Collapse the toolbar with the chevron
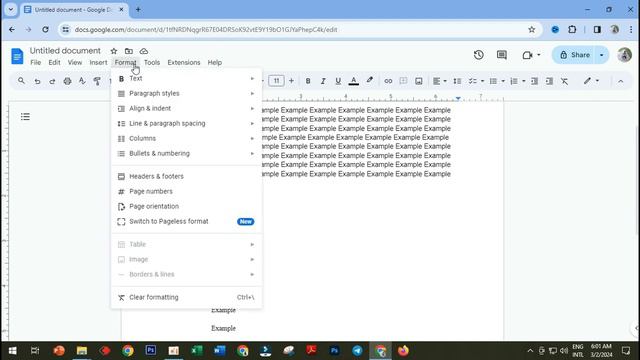This screenshot has height=360, width=640. pos(620,81)
